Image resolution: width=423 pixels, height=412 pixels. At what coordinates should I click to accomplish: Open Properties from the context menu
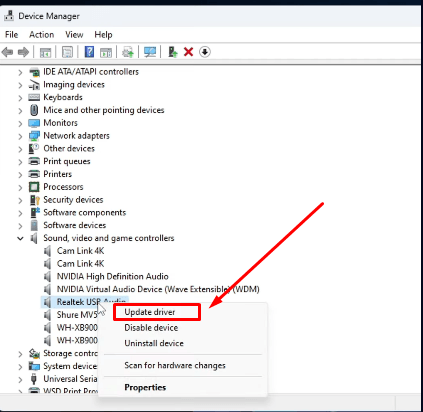tap(145, 387)
